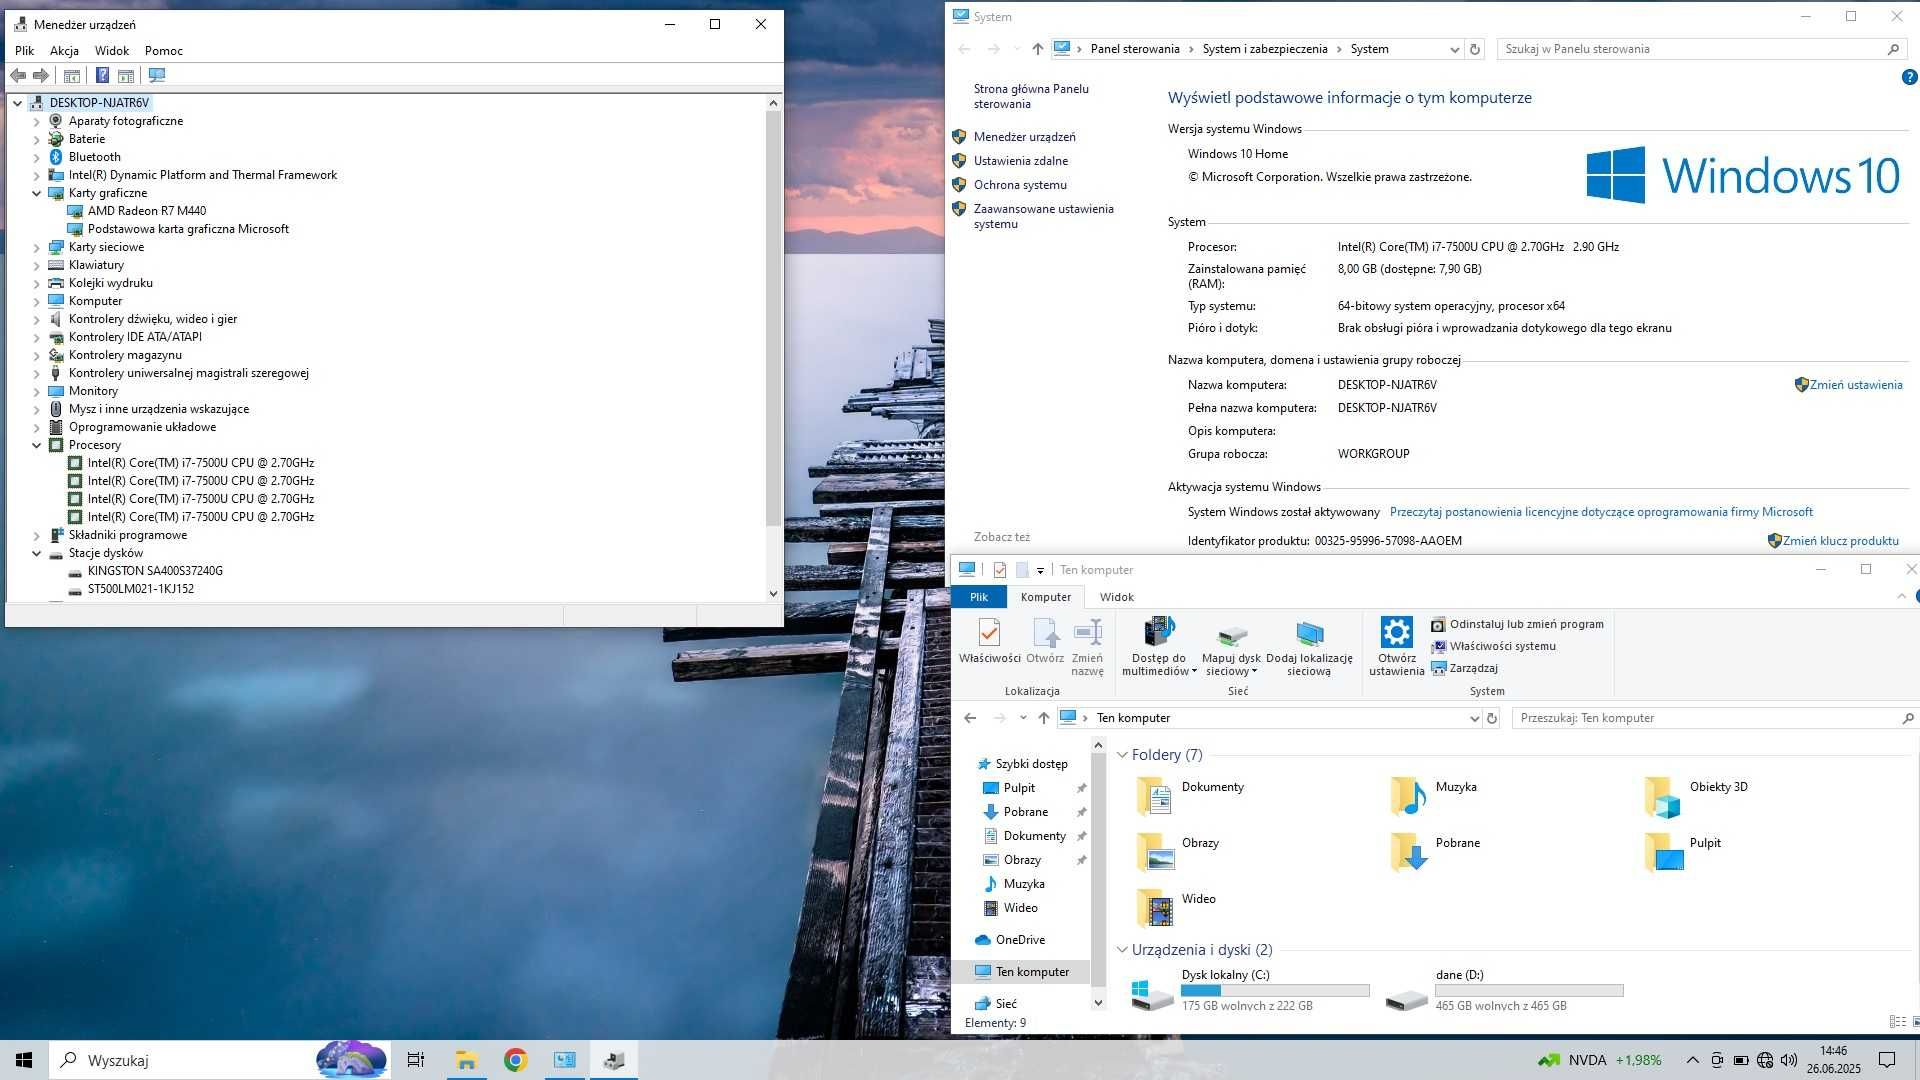
Task: Open the Akcja menu
Action: [x=64, y=50]
